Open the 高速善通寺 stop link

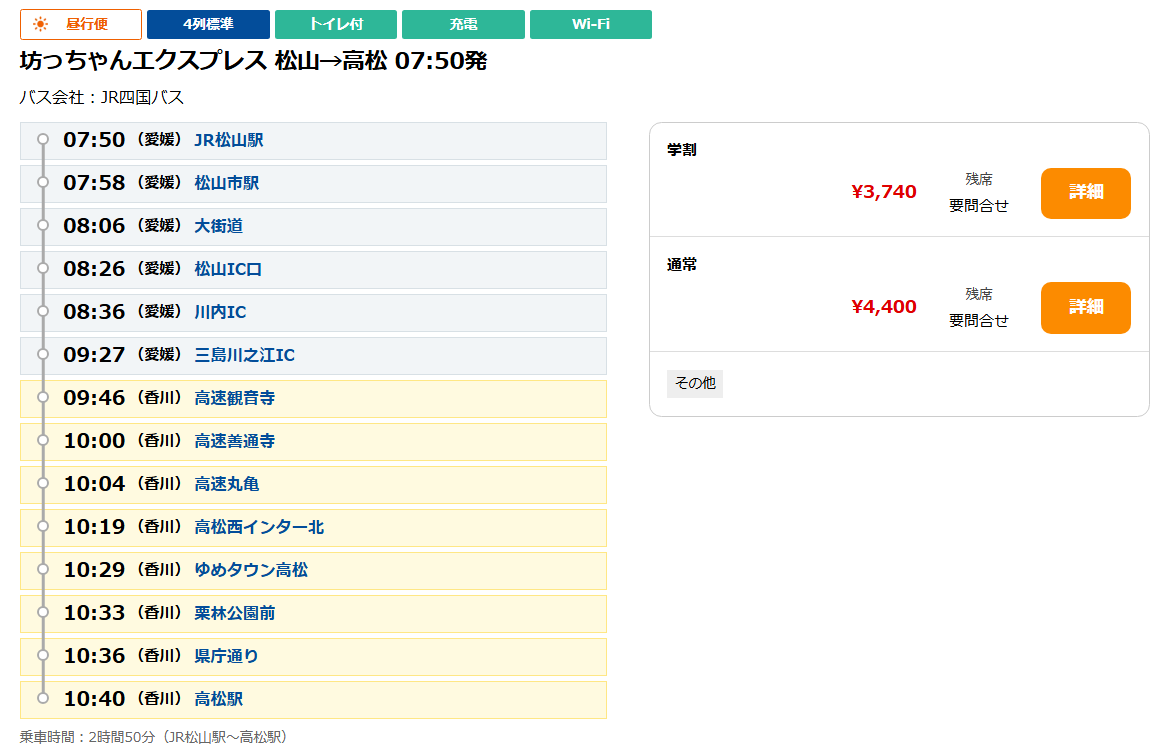tap(235, 442)
